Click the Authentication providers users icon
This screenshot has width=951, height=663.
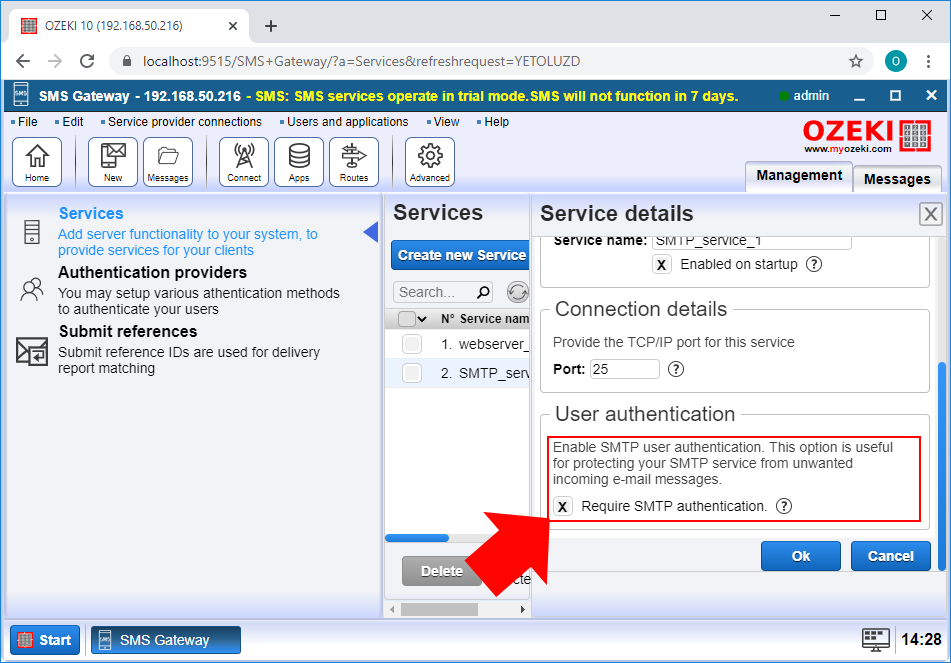coord(32,289)
